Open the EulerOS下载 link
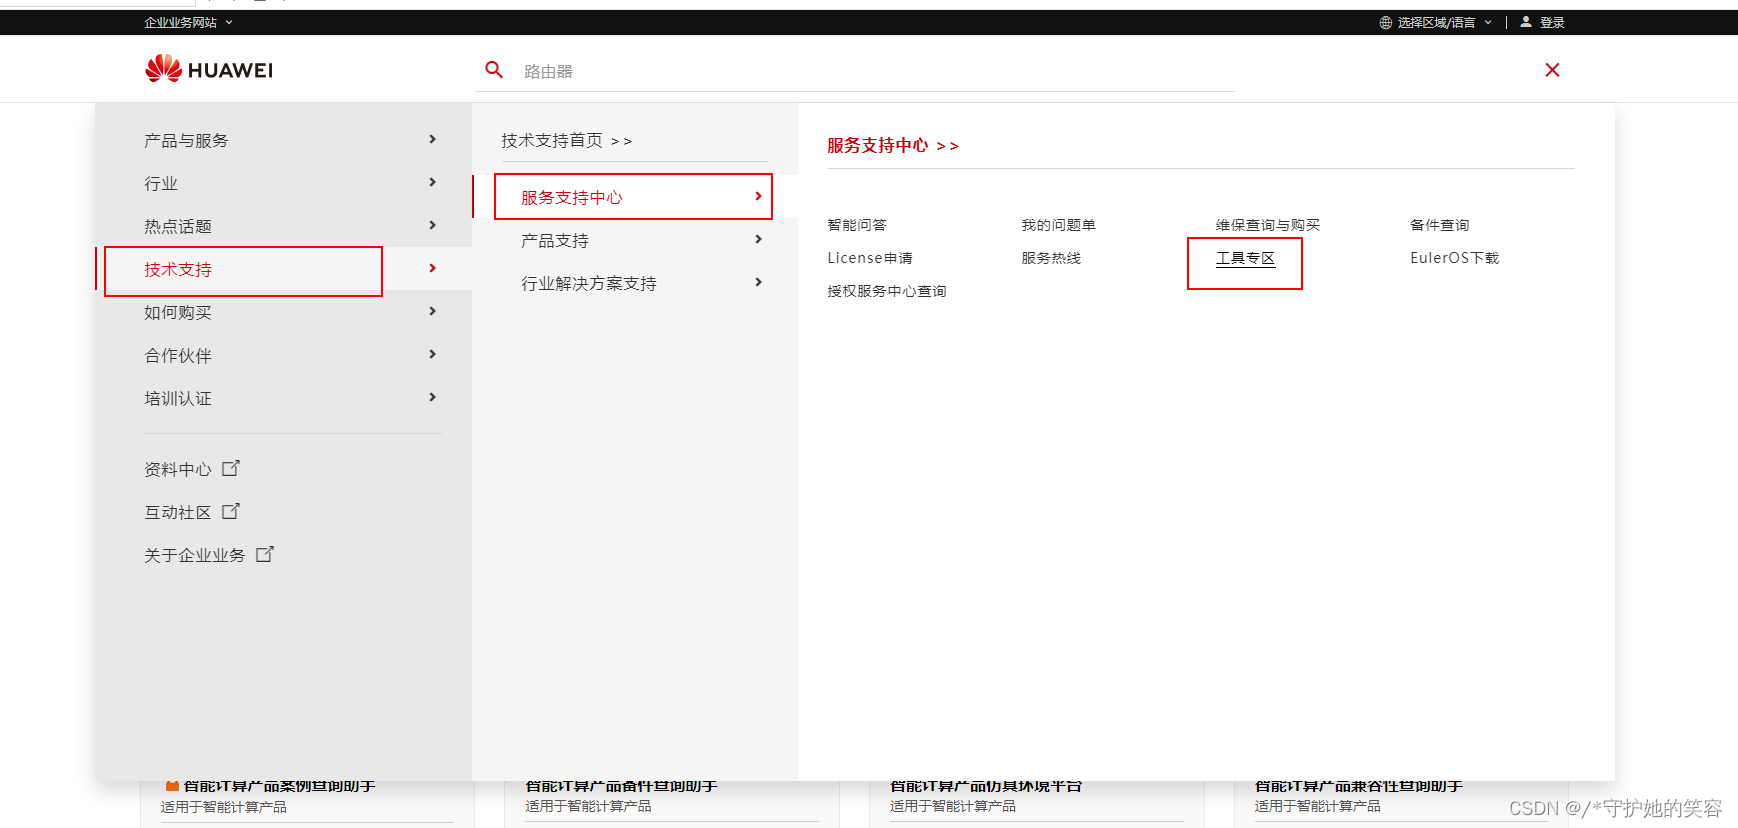Viewport: 1738px width, 828px height. (x=1455, y=258)
